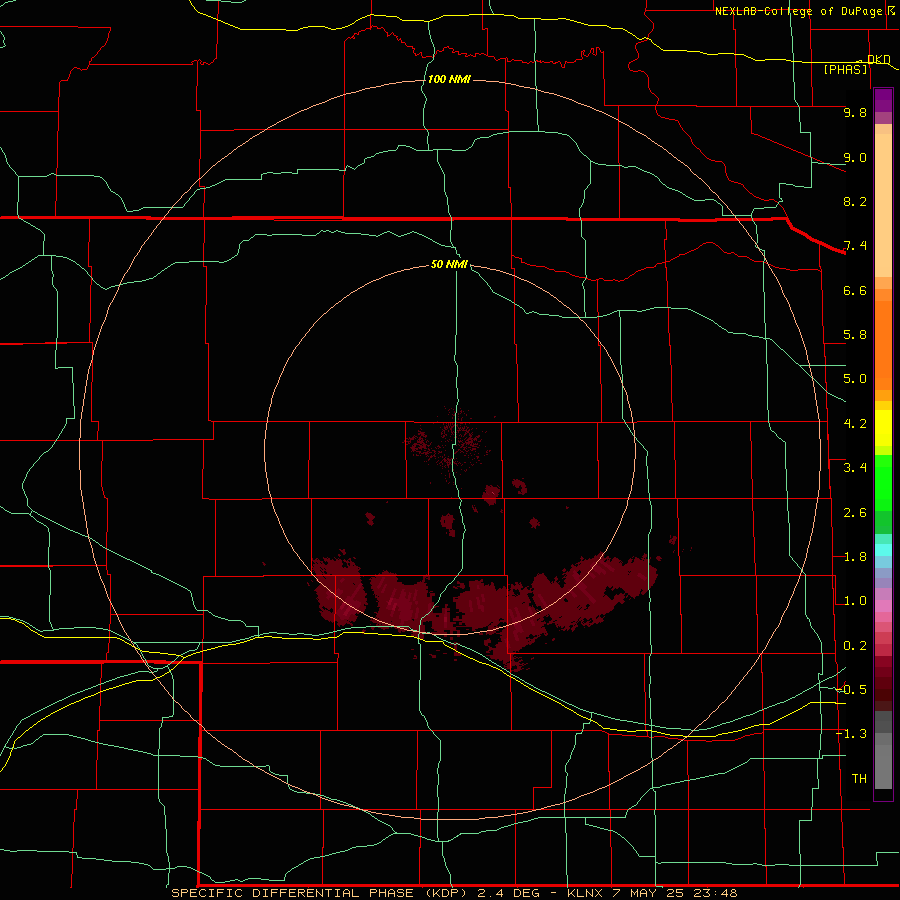
Task: Click the -0.5 scale value
Action: [851, 689]
